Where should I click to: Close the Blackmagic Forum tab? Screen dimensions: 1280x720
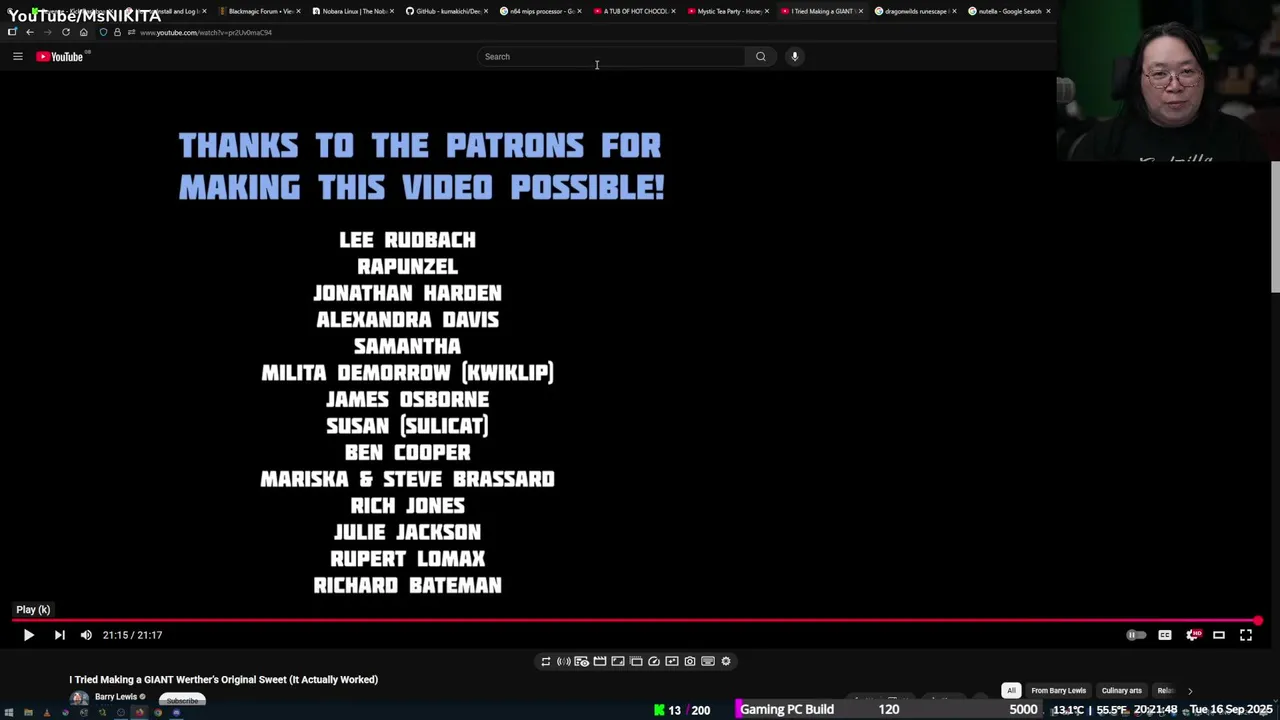tap(298, 11)
